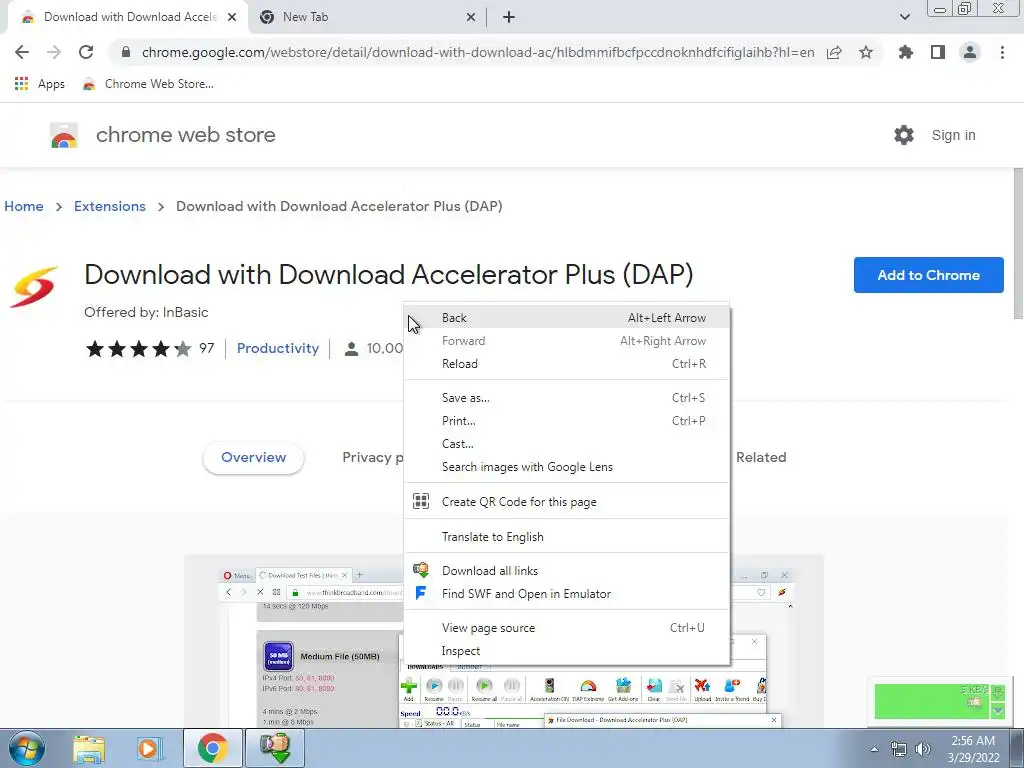Choose Save as... in the context menu
Screen dimensions: 1024x768
(566, 398)
